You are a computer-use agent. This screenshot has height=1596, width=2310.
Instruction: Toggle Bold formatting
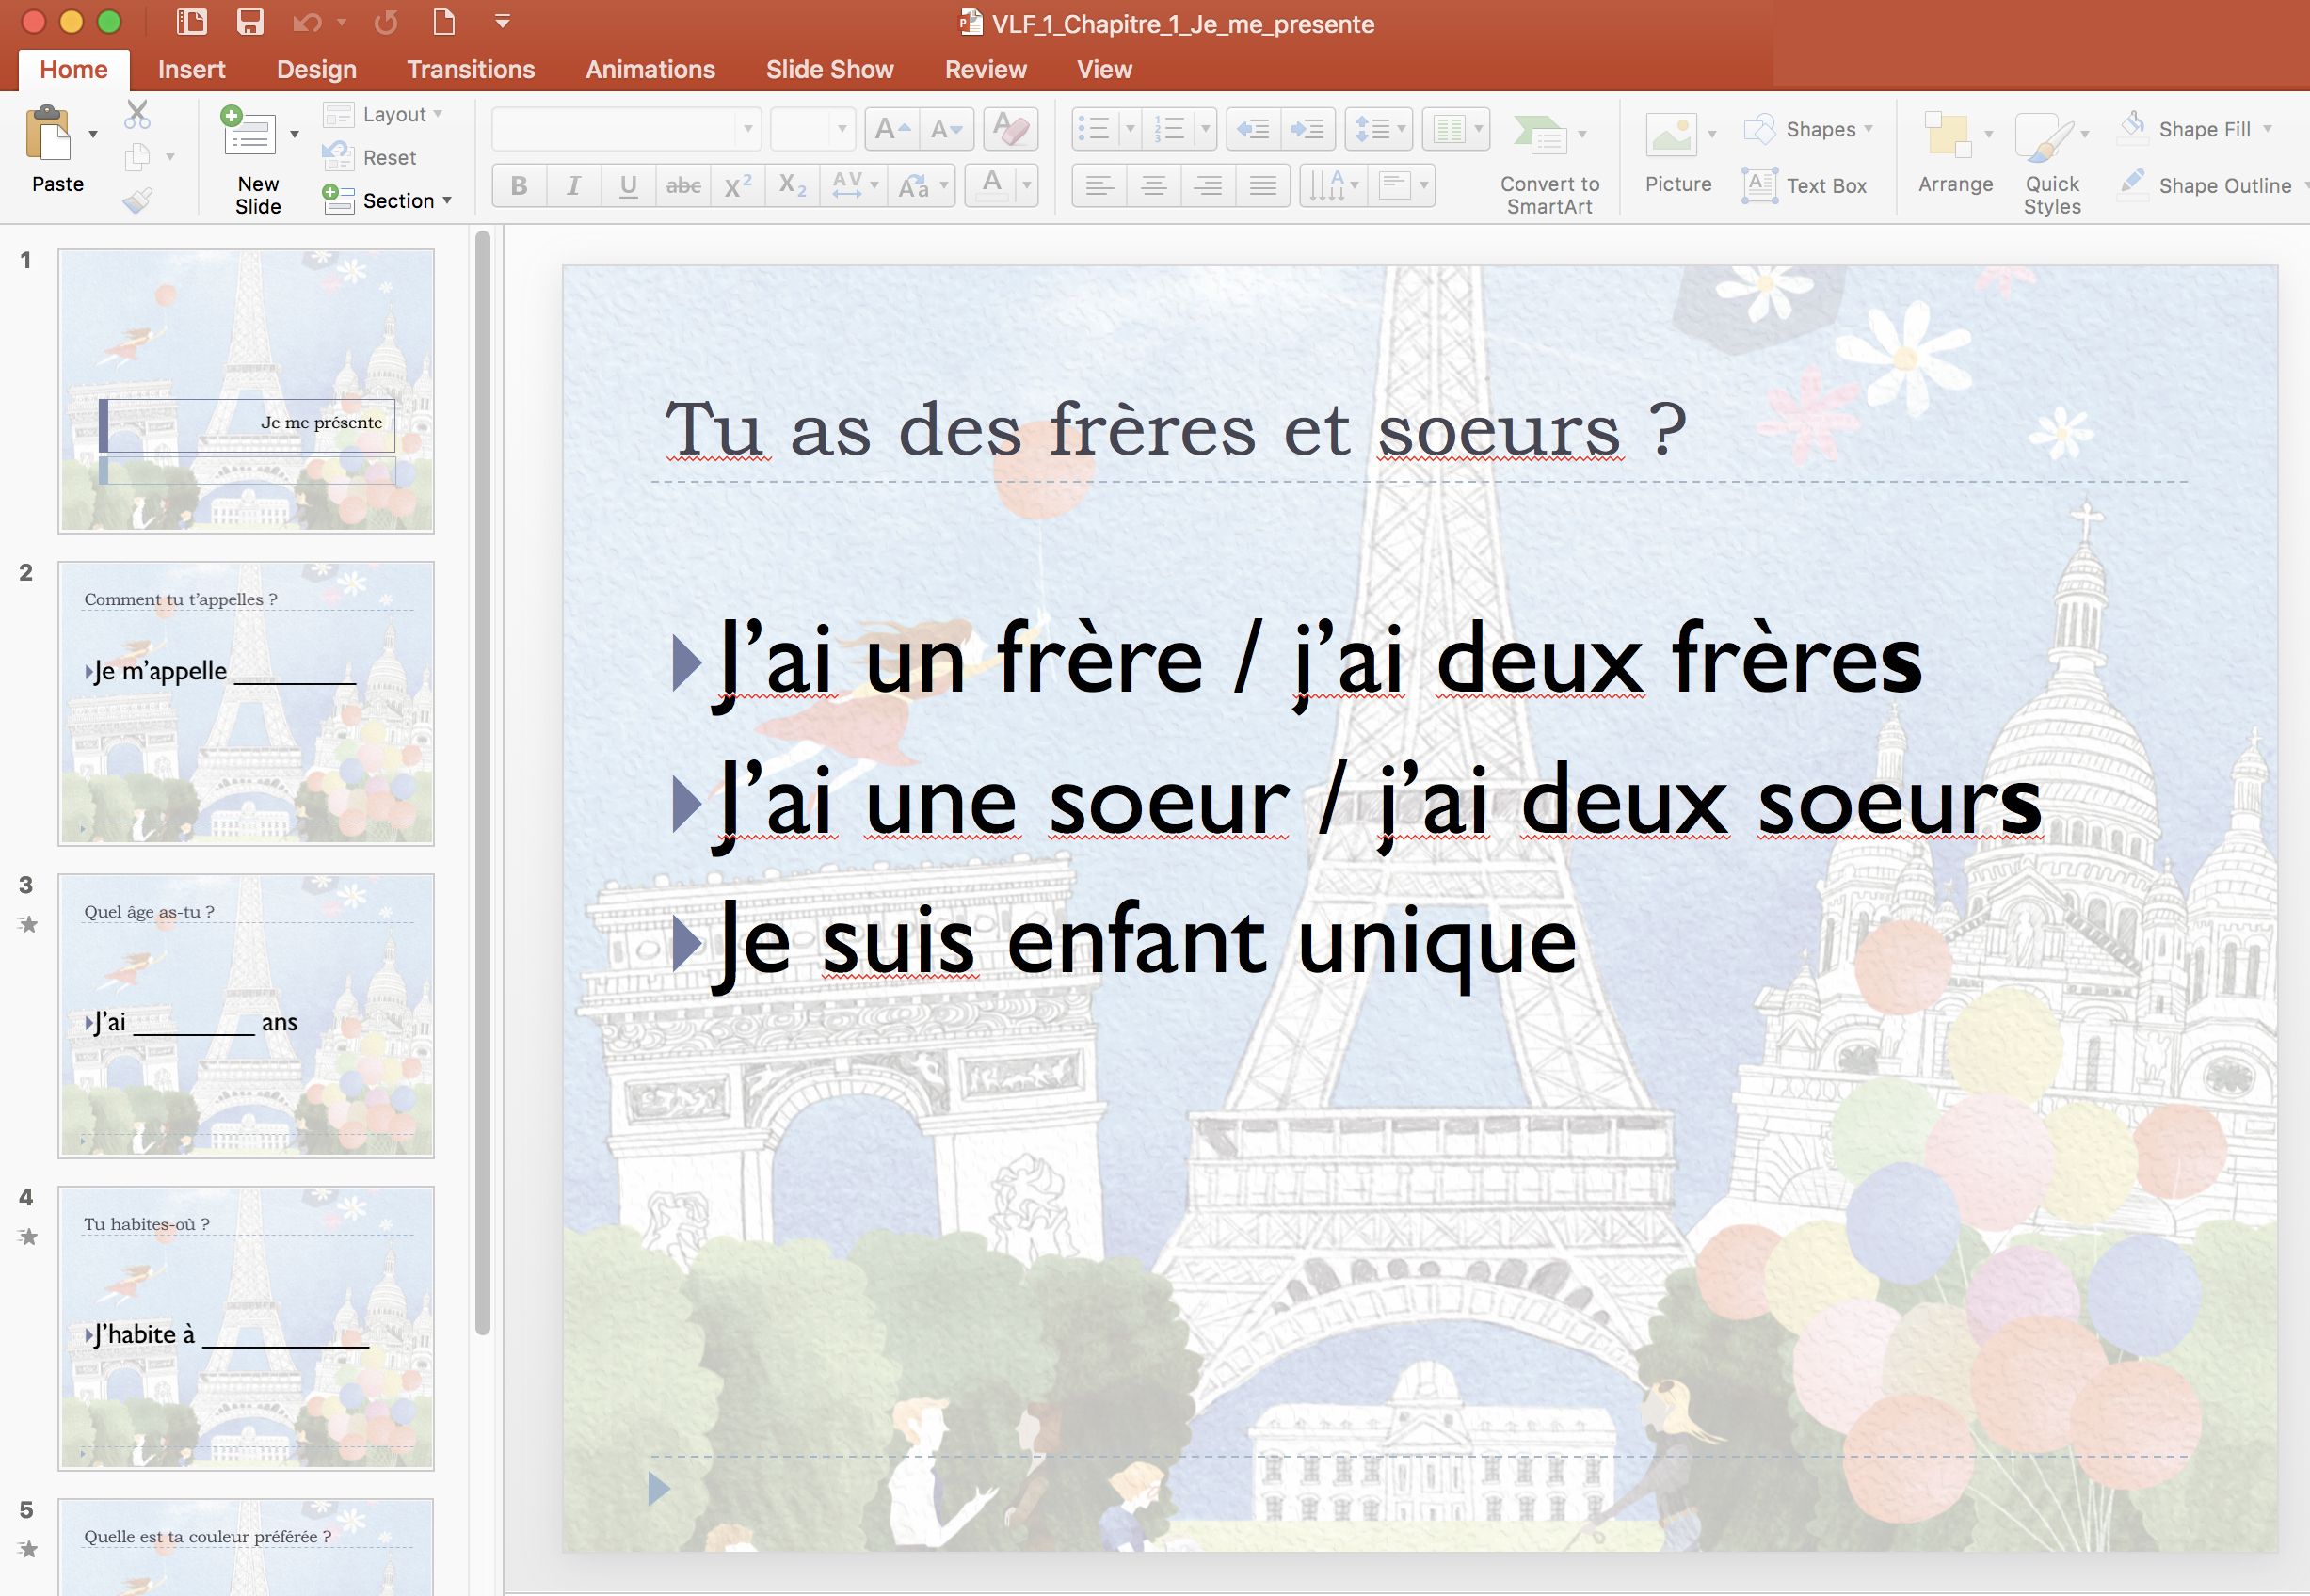coord(519,186)
